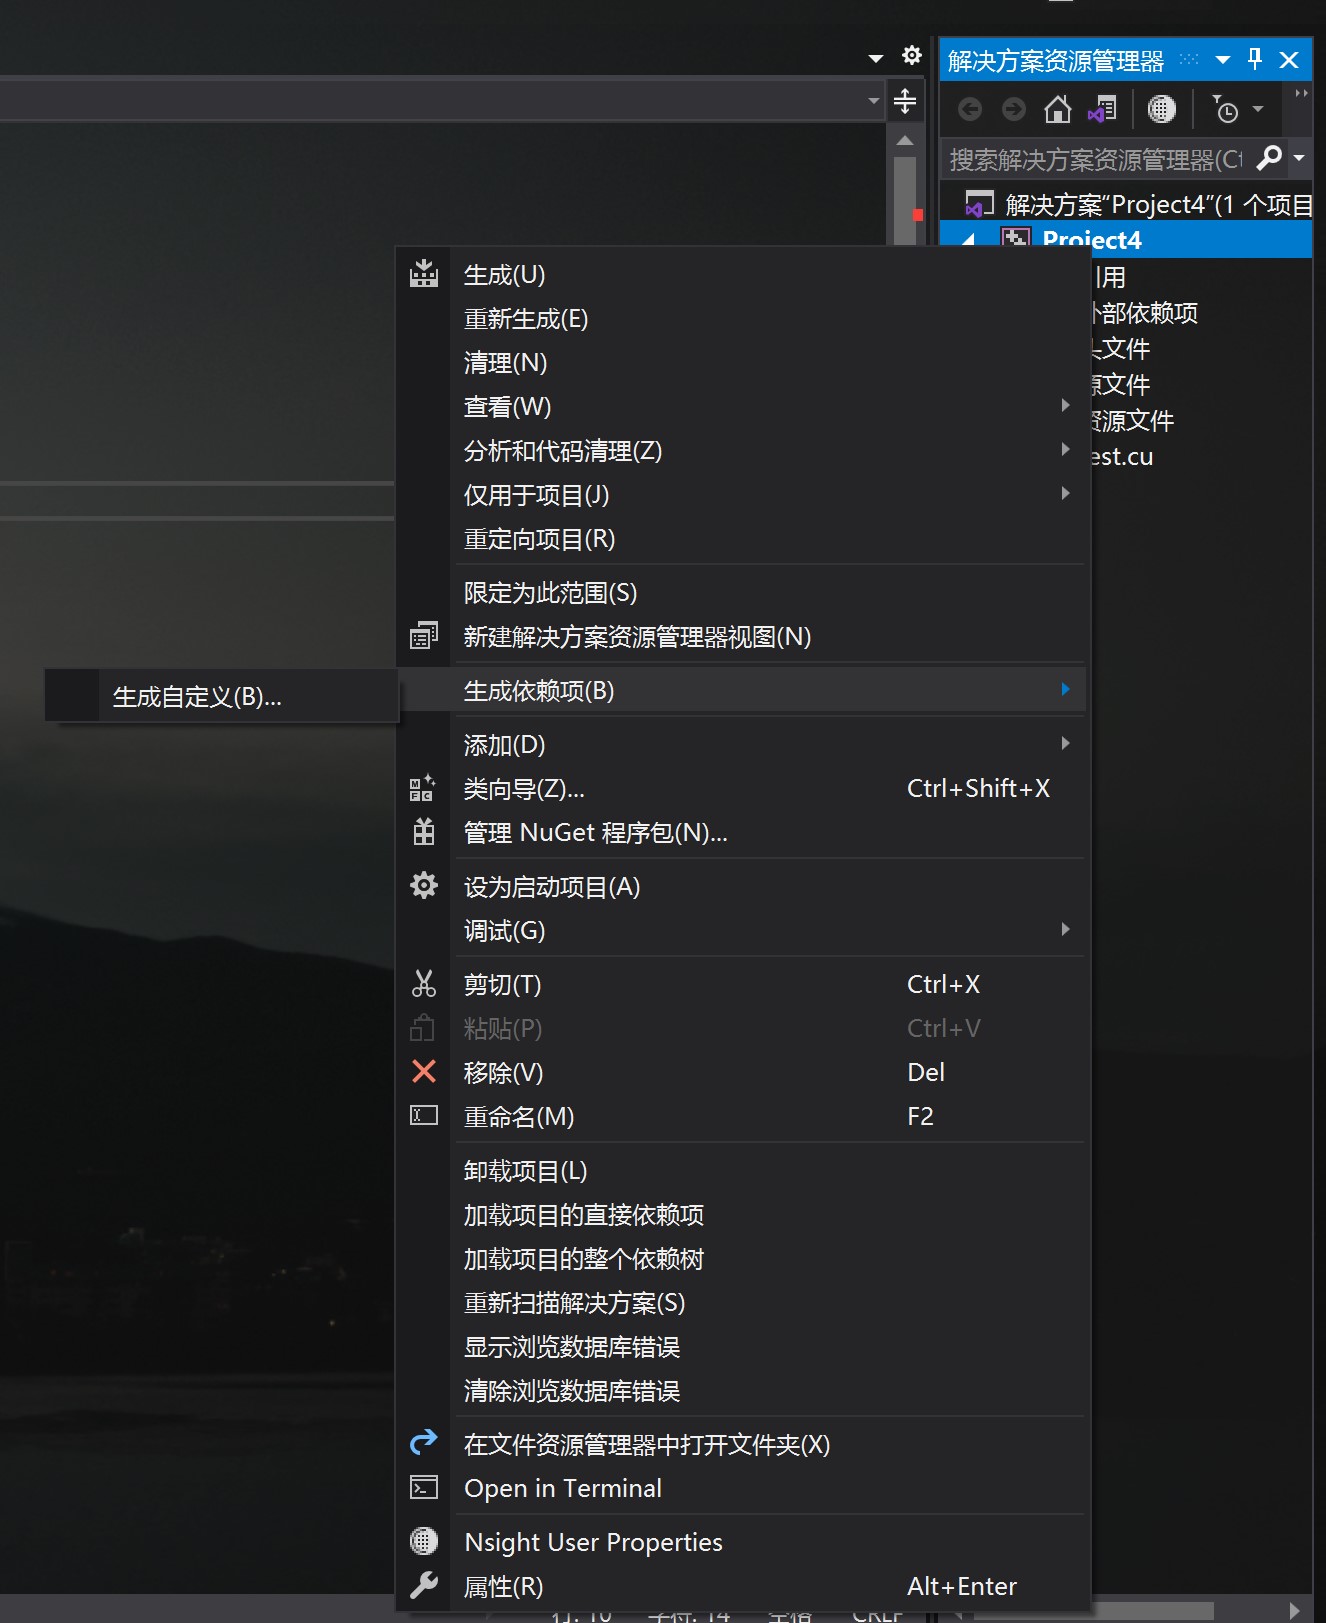Click Nsight globe icon in Solution Explorer toolbar

pyautogui.click(x=1161, y=109)
